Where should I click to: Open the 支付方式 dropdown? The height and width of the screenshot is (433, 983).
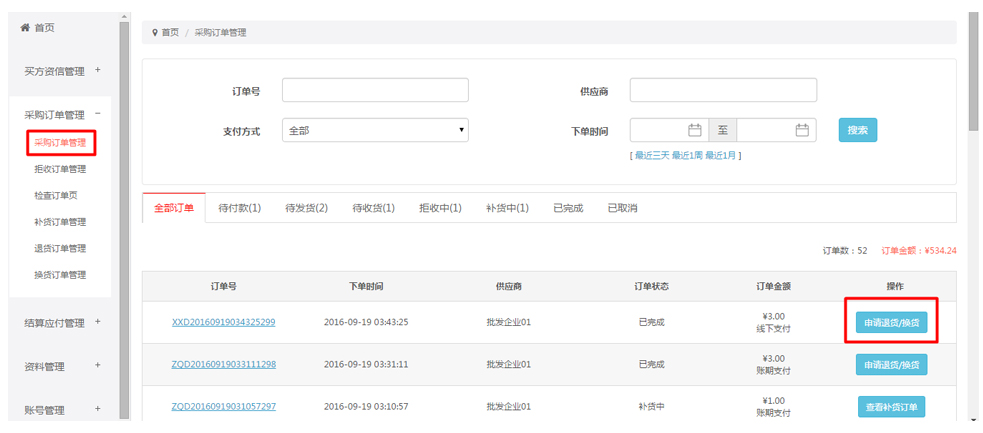click(x=375, y=130)
